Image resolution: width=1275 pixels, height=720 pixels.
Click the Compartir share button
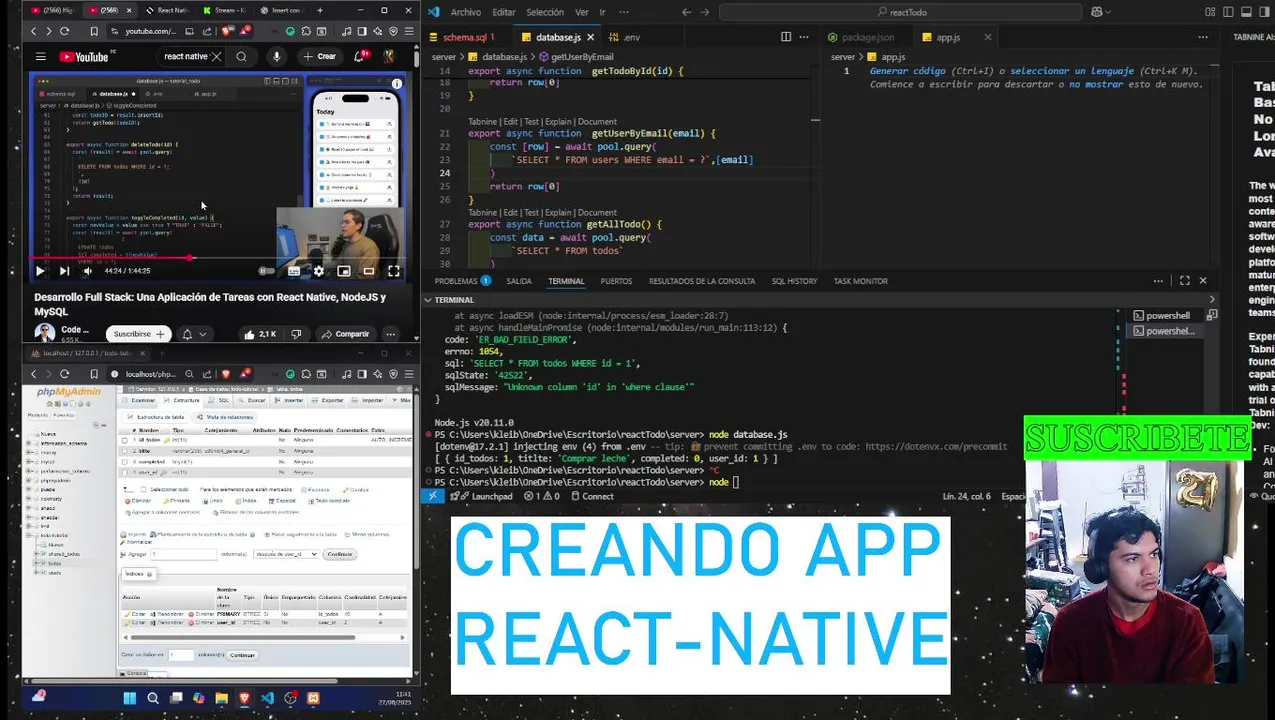[x=345, y=334]
